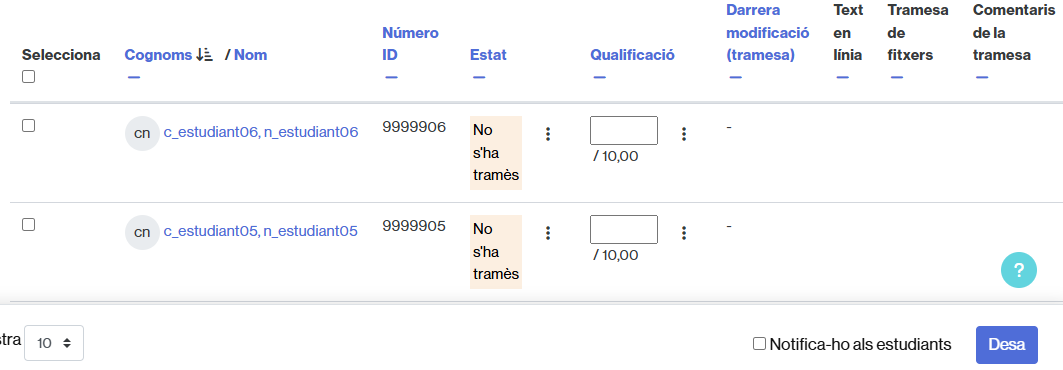
Task: Open status actions menu for estudiant05
Action: (548, 233)
